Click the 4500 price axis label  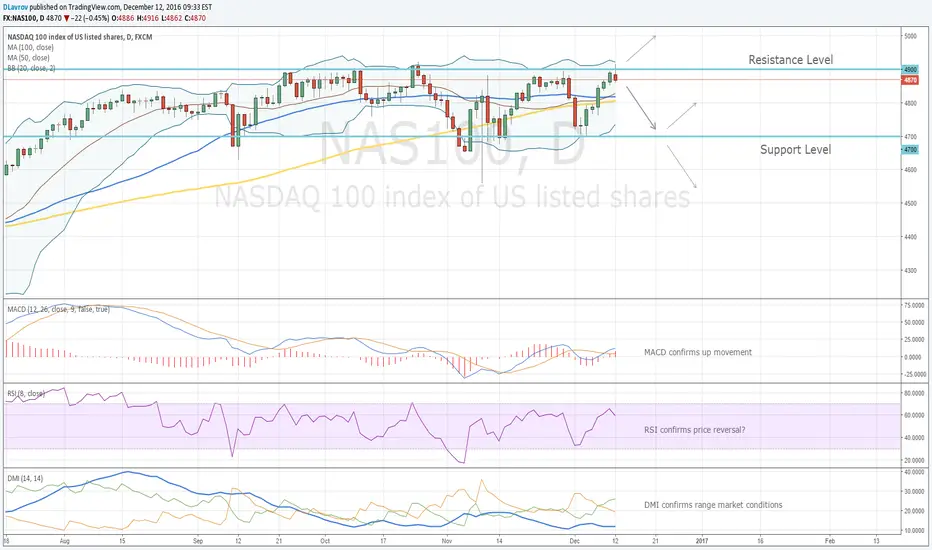point(910,203)
